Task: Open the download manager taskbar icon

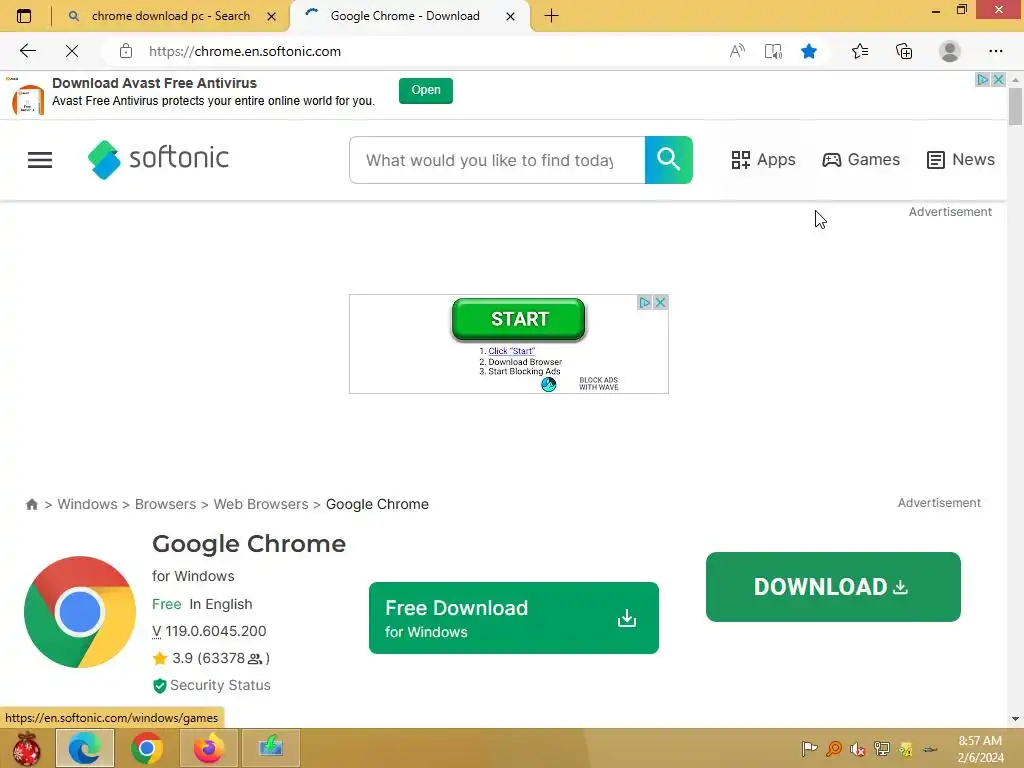Action: pos(270,748)
